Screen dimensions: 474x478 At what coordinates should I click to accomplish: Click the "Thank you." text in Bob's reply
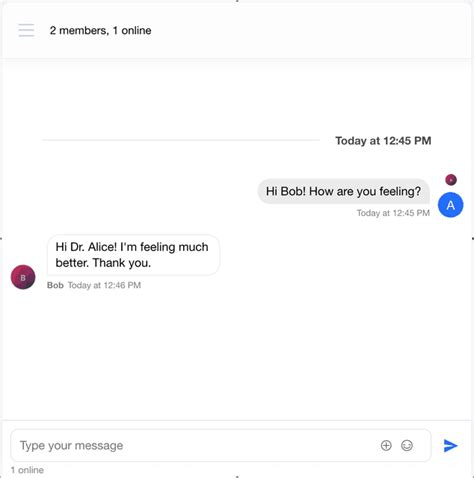(122, 263)
